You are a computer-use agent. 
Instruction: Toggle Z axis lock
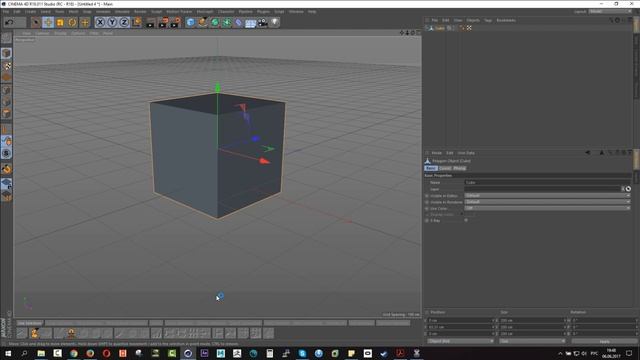pyautogui.click(x=124, y=22)
